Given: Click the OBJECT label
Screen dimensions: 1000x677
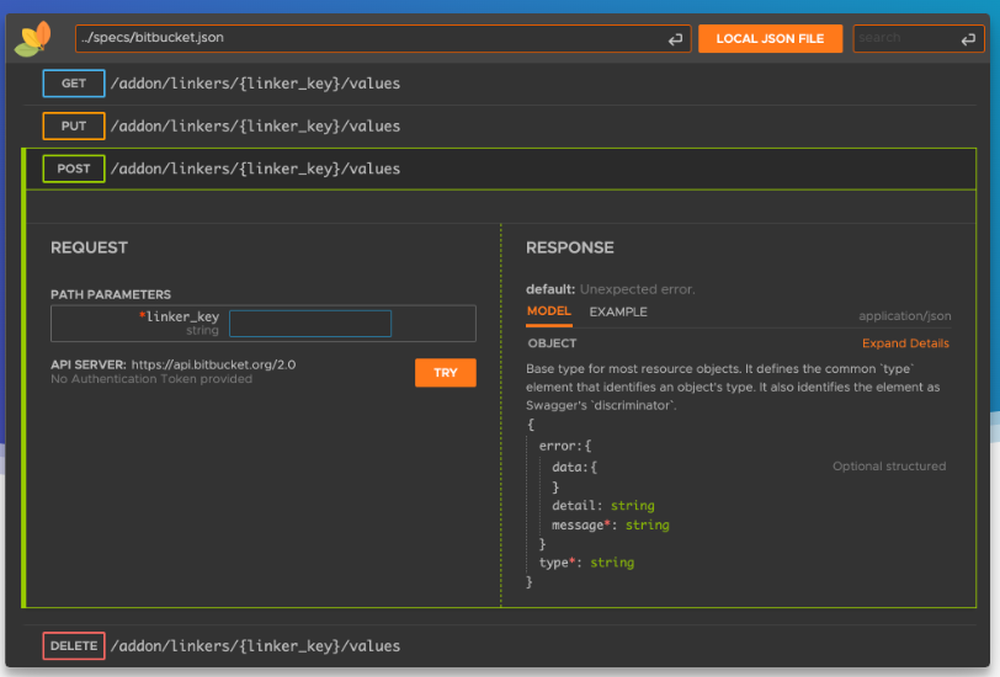Looking at the screenshot, I should point(552,344).
